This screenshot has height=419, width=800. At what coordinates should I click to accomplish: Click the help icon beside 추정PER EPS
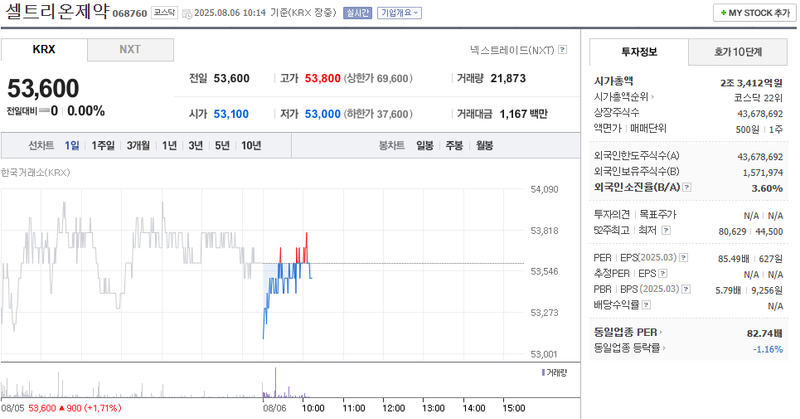[x=662, y=274]
